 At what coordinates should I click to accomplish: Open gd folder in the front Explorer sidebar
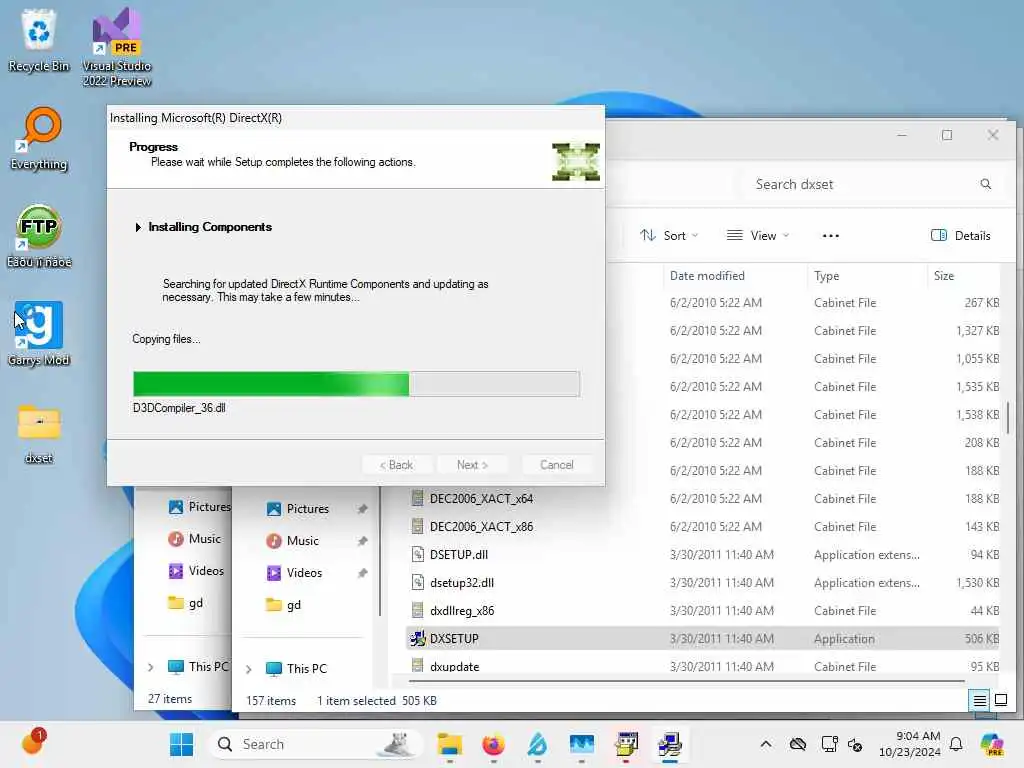pos(293,605)
